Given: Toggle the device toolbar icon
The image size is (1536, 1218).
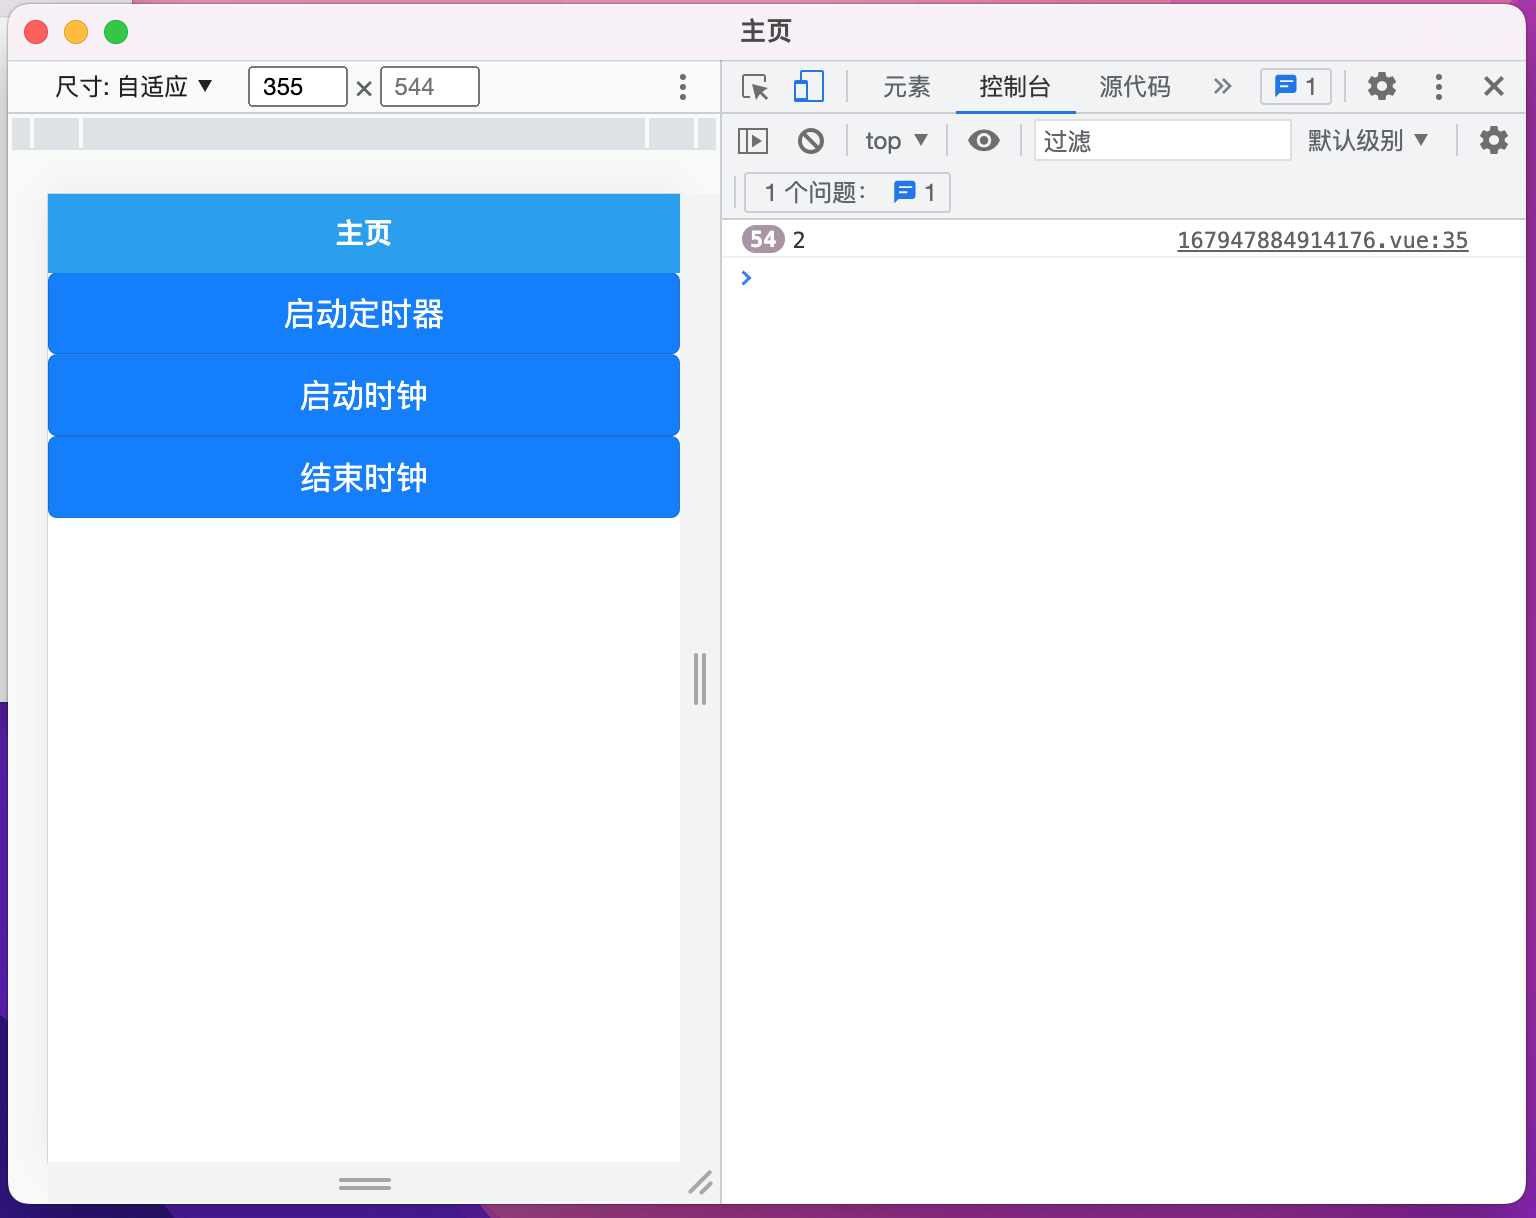Looking at the screenshot, I should coord(808,87).
